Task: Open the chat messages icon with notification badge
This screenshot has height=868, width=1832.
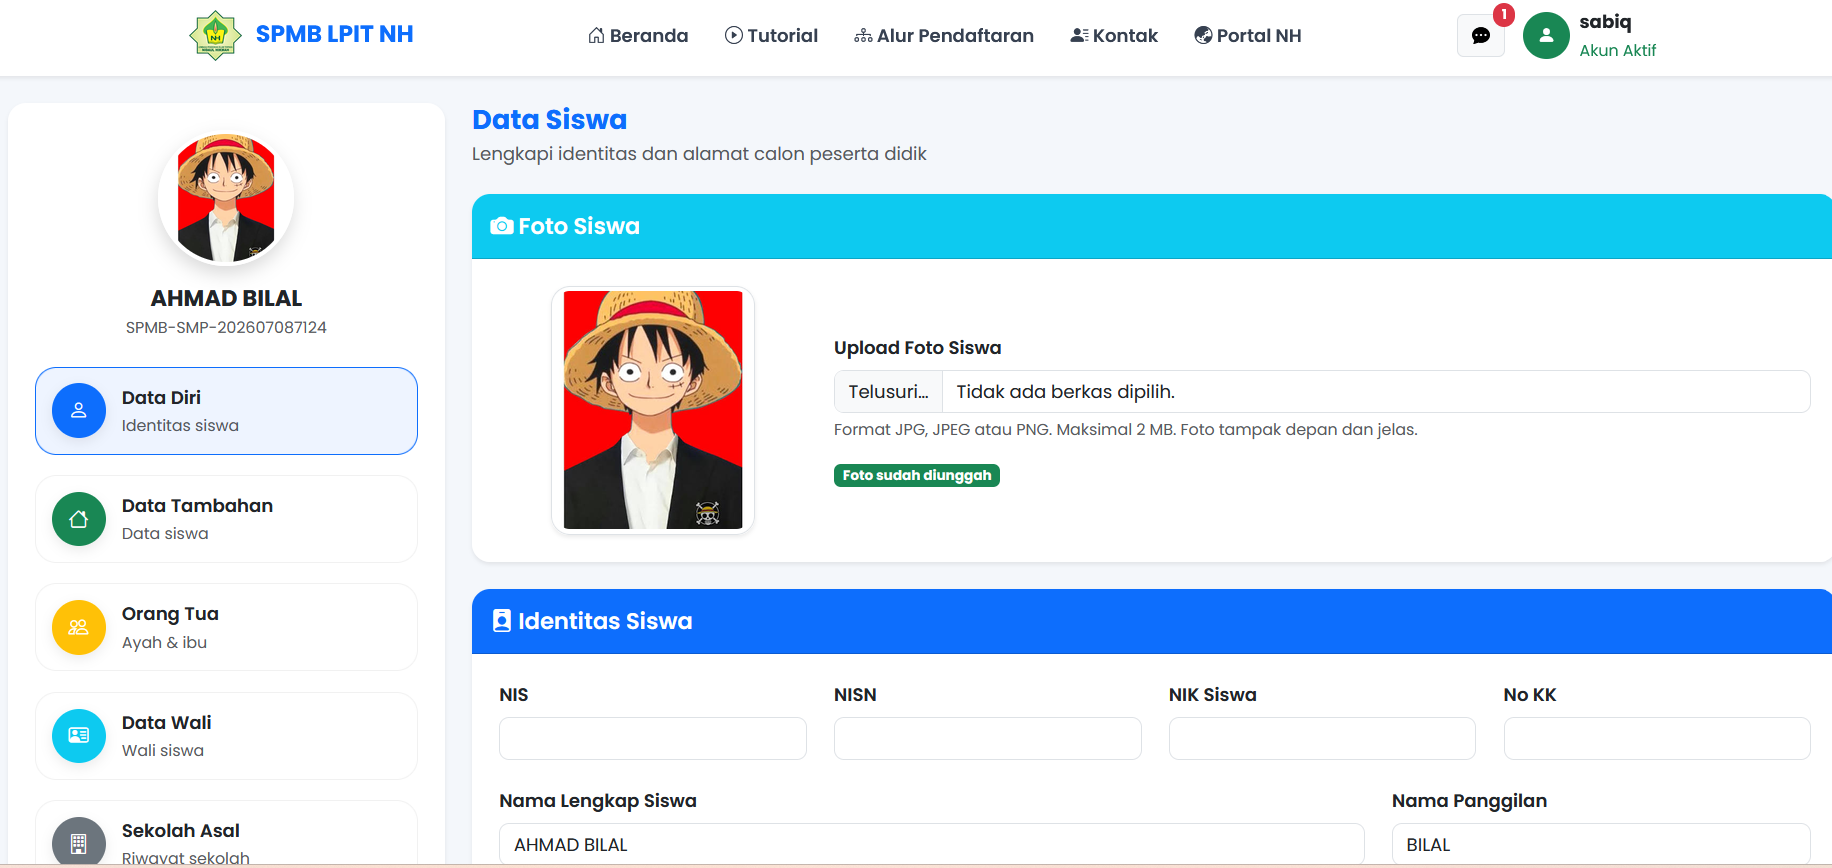Action: coord(1481,36)
